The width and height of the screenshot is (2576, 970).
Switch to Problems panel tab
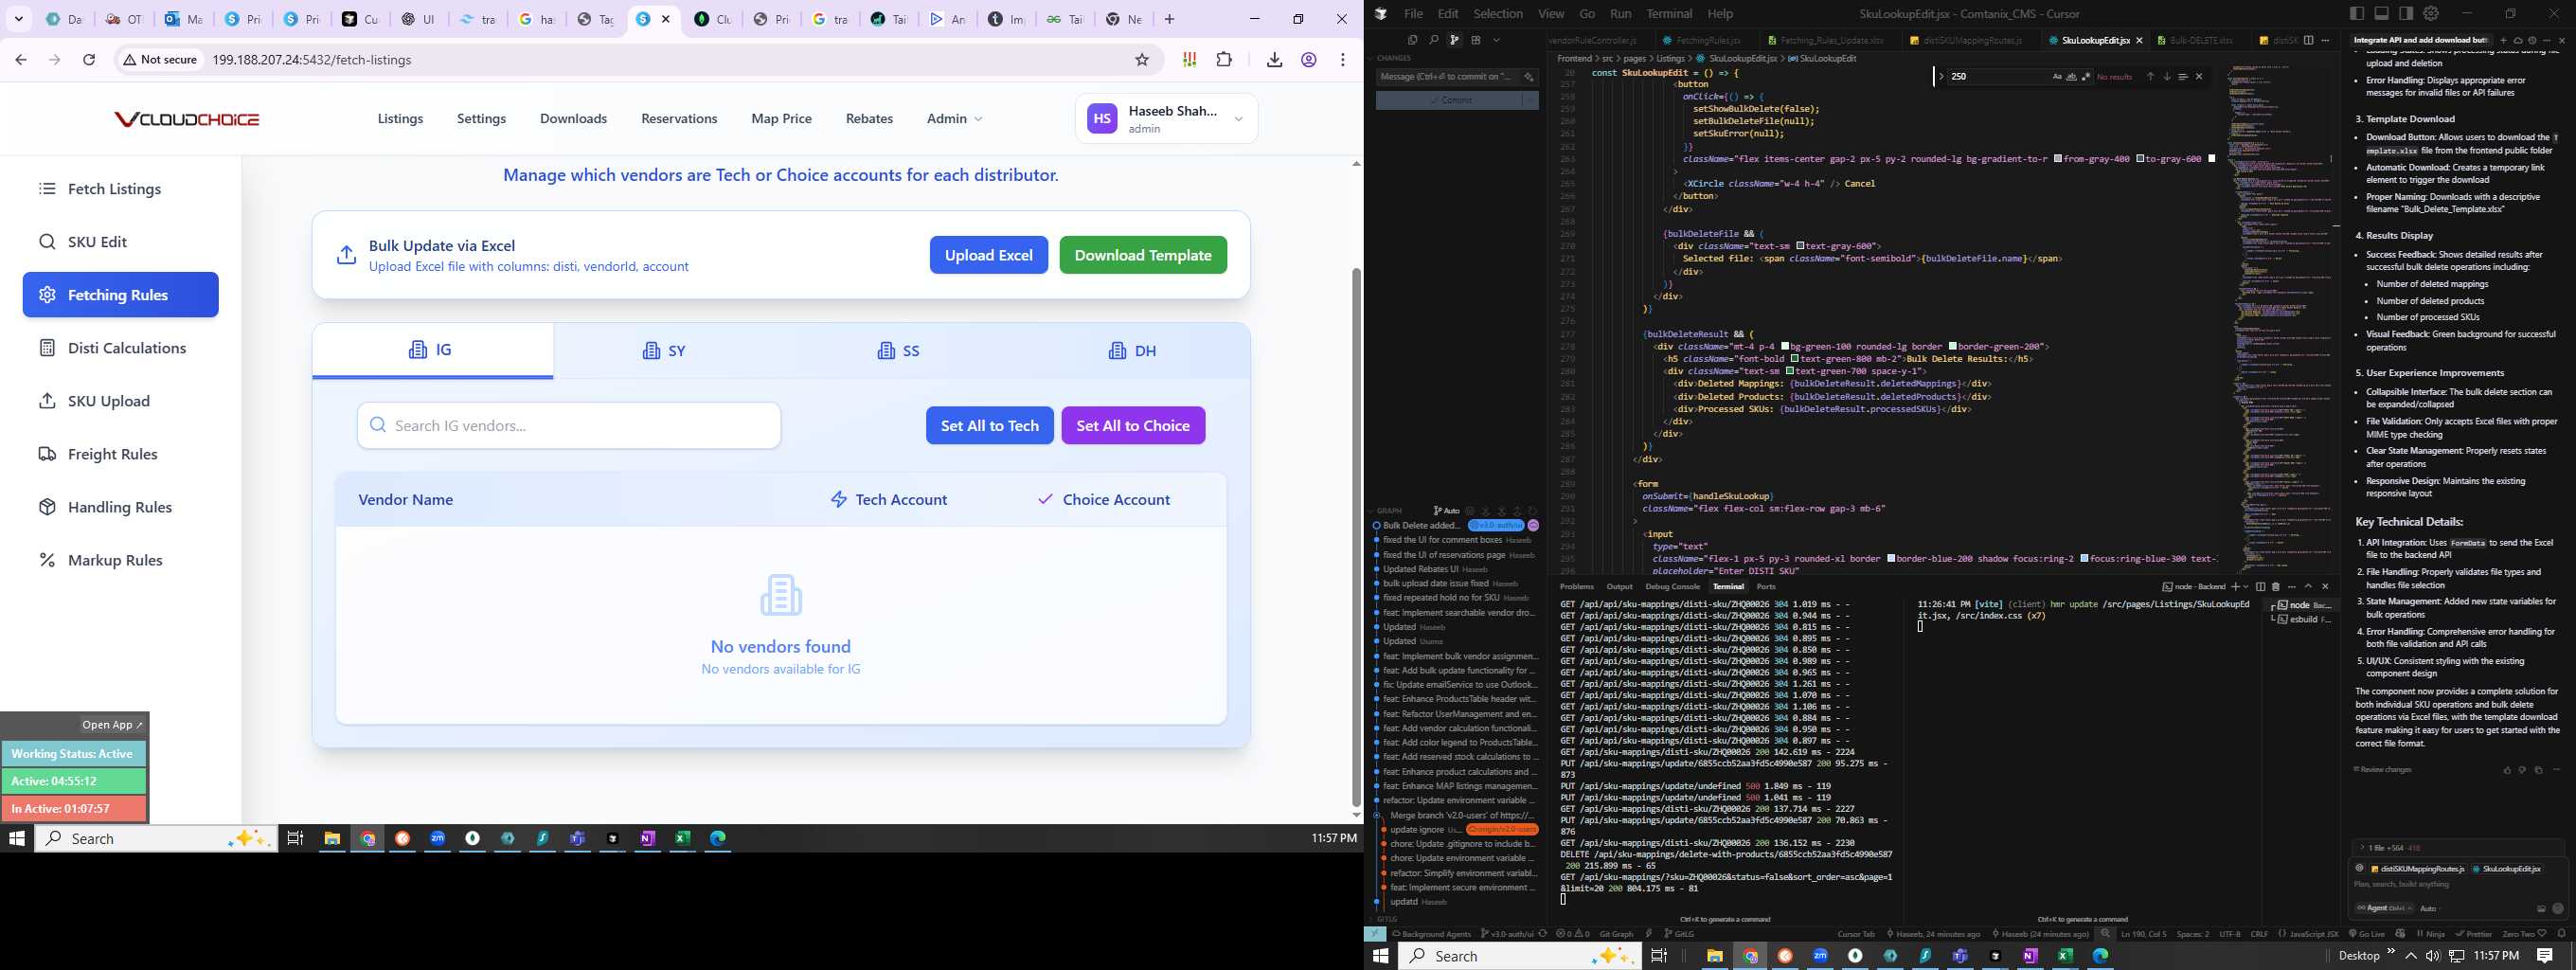click(1577, 587)
